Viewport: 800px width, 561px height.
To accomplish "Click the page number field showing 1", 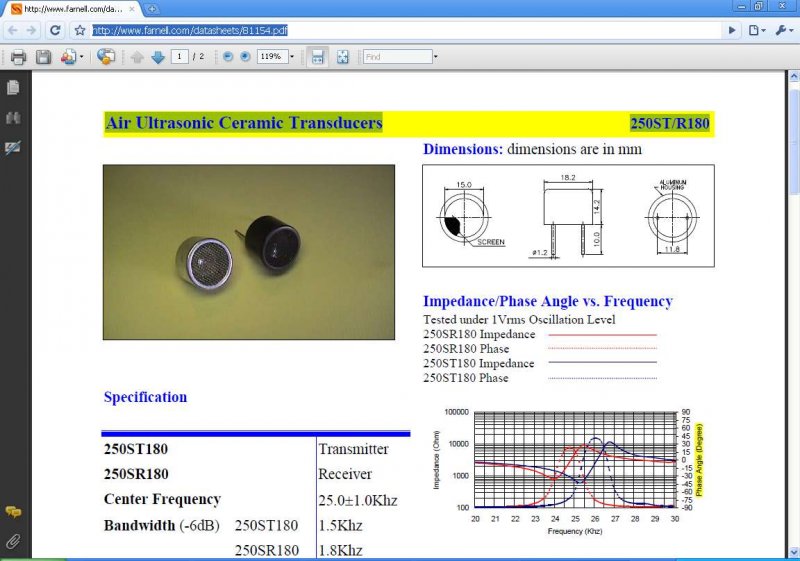I will pos(179,57).
